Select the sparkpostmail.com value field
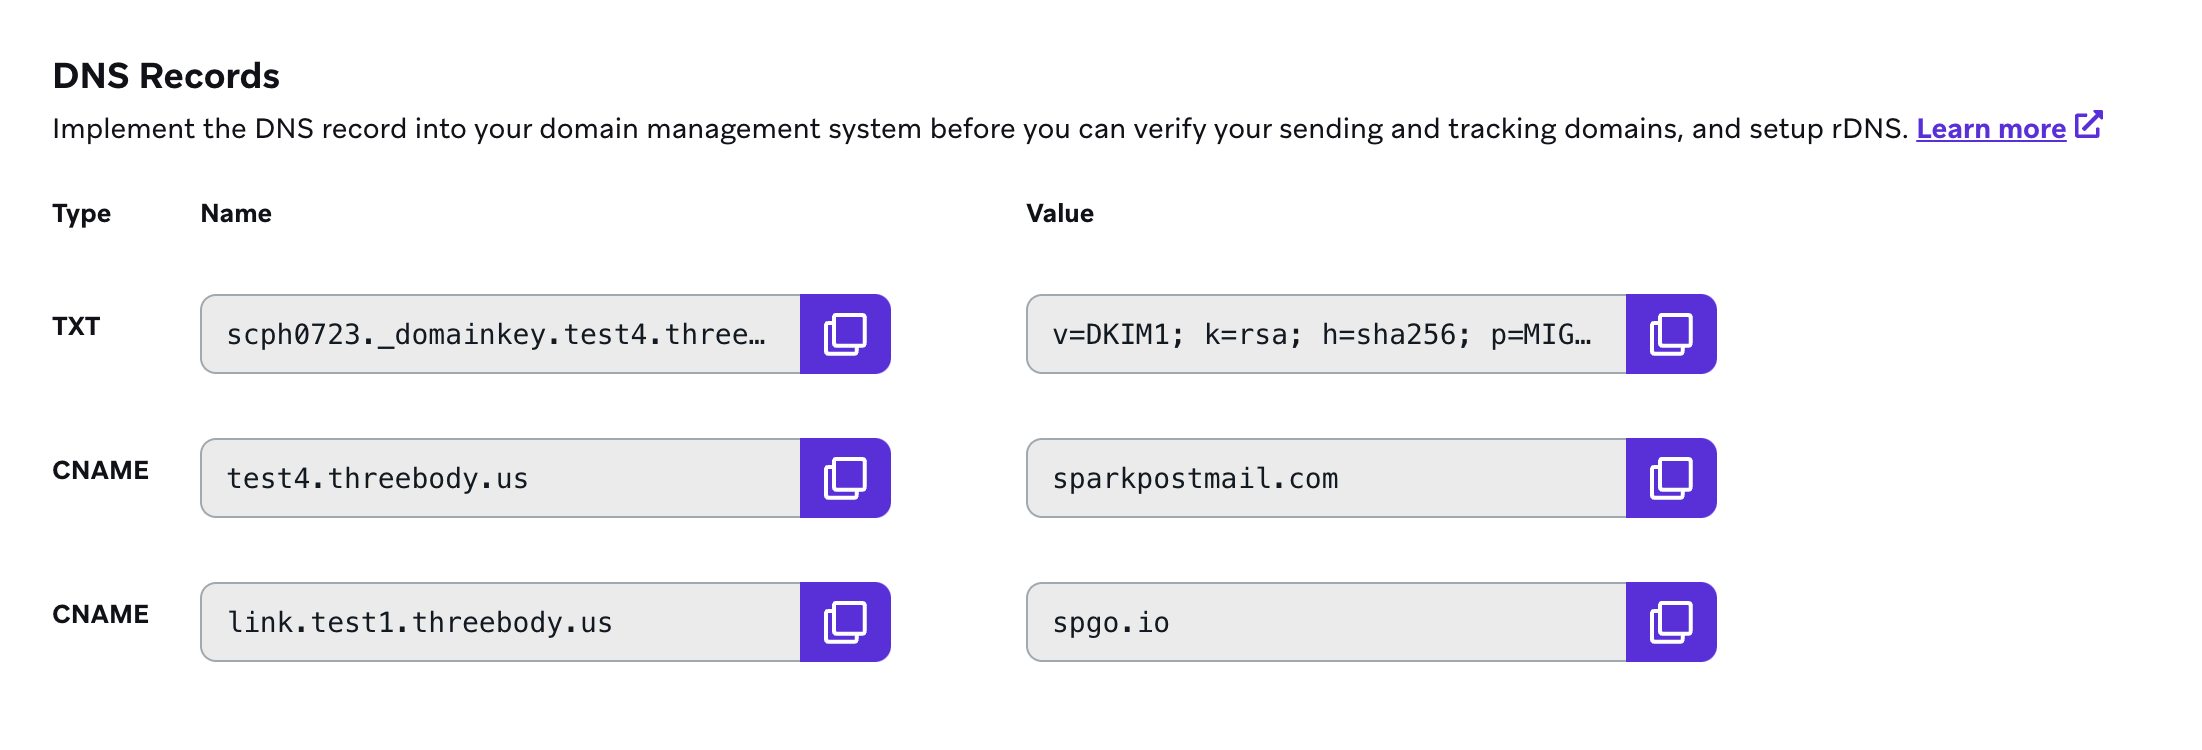The height and width of the screenshot is (750, 2202). coord(1326,478)
